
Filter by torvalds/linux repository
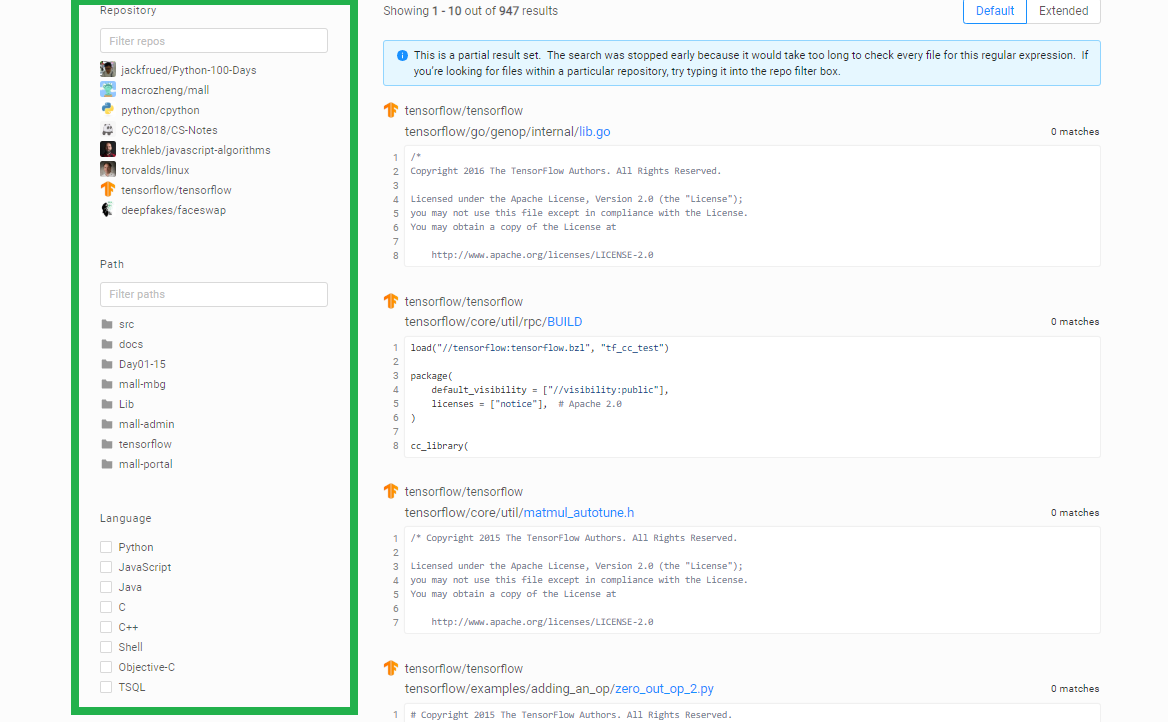pyautogui.click(x=155, y=170)
